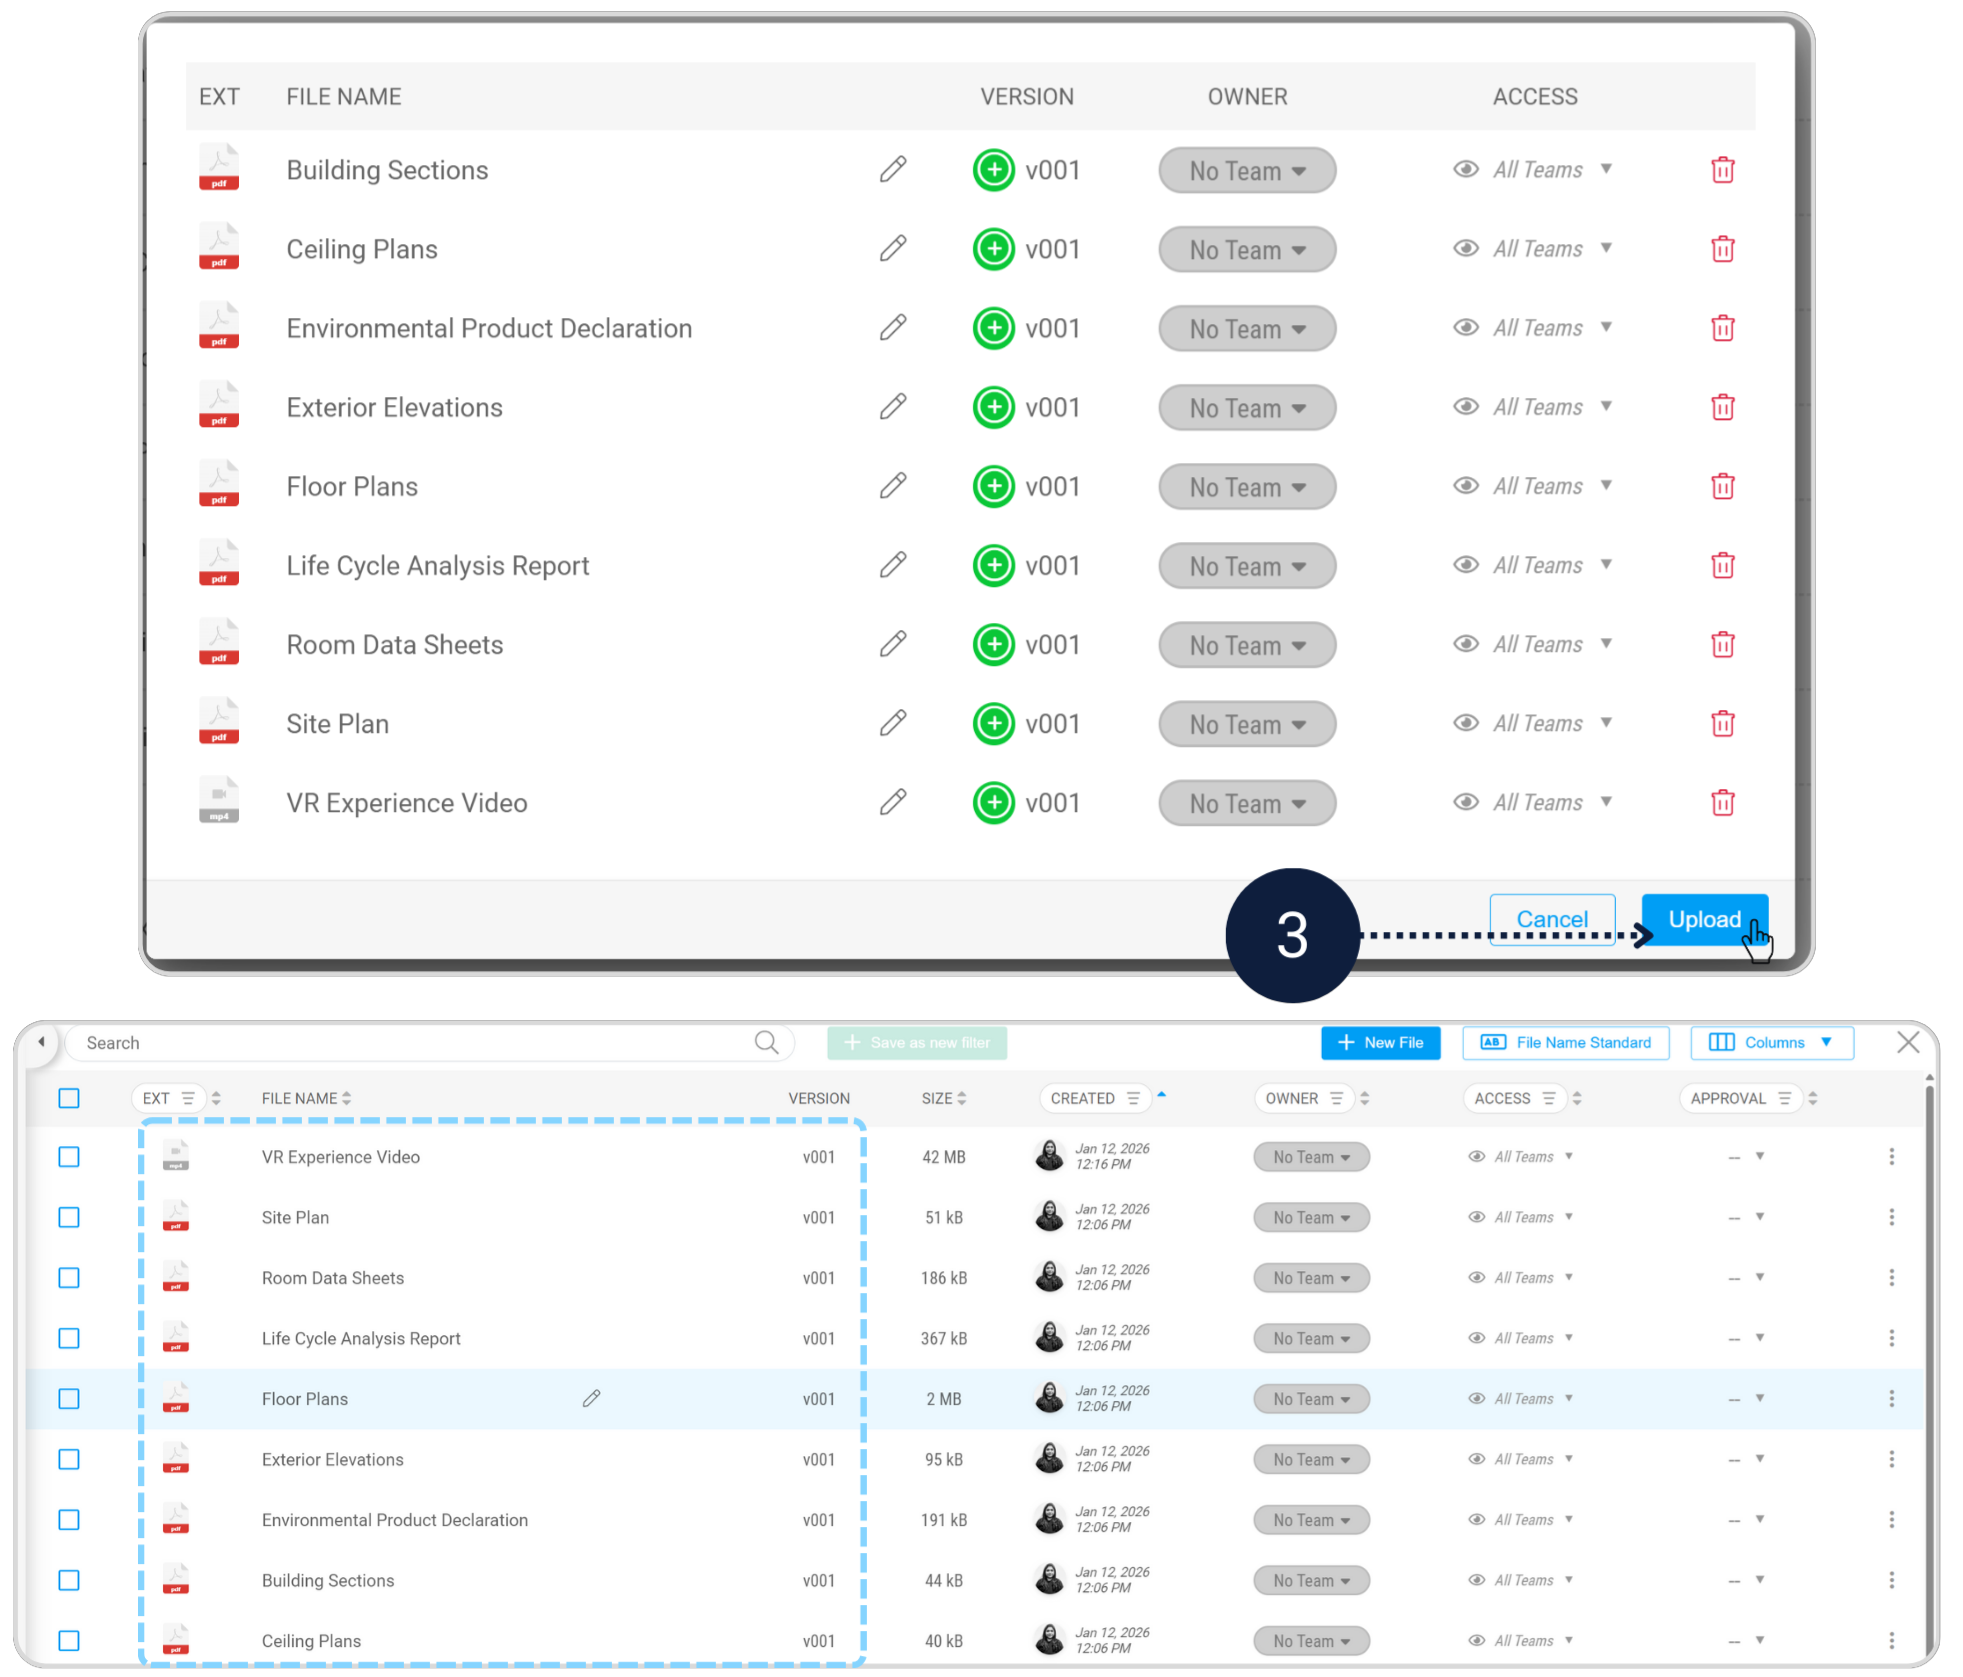1963x1677 pixels.
Task: Delete the Building Sections upload row
Action: (1722, 170)
